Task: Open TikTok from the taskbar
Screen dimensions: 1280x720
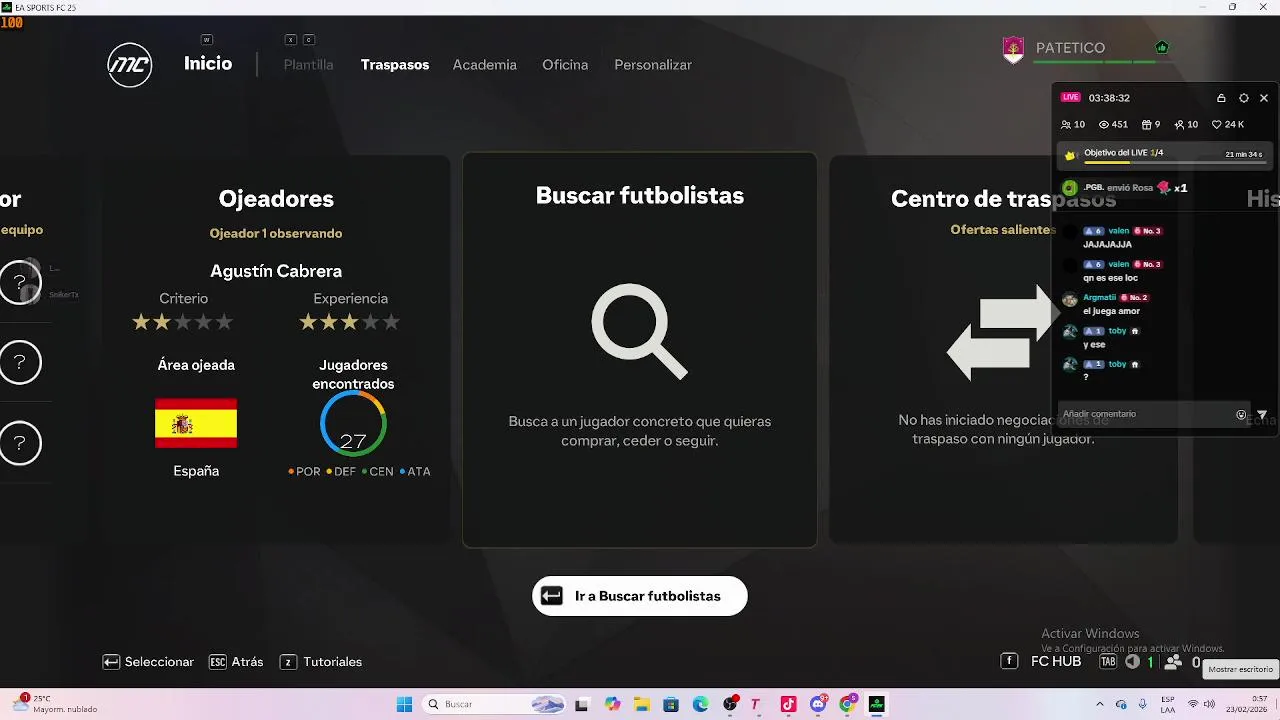Action: pos(788,704)
